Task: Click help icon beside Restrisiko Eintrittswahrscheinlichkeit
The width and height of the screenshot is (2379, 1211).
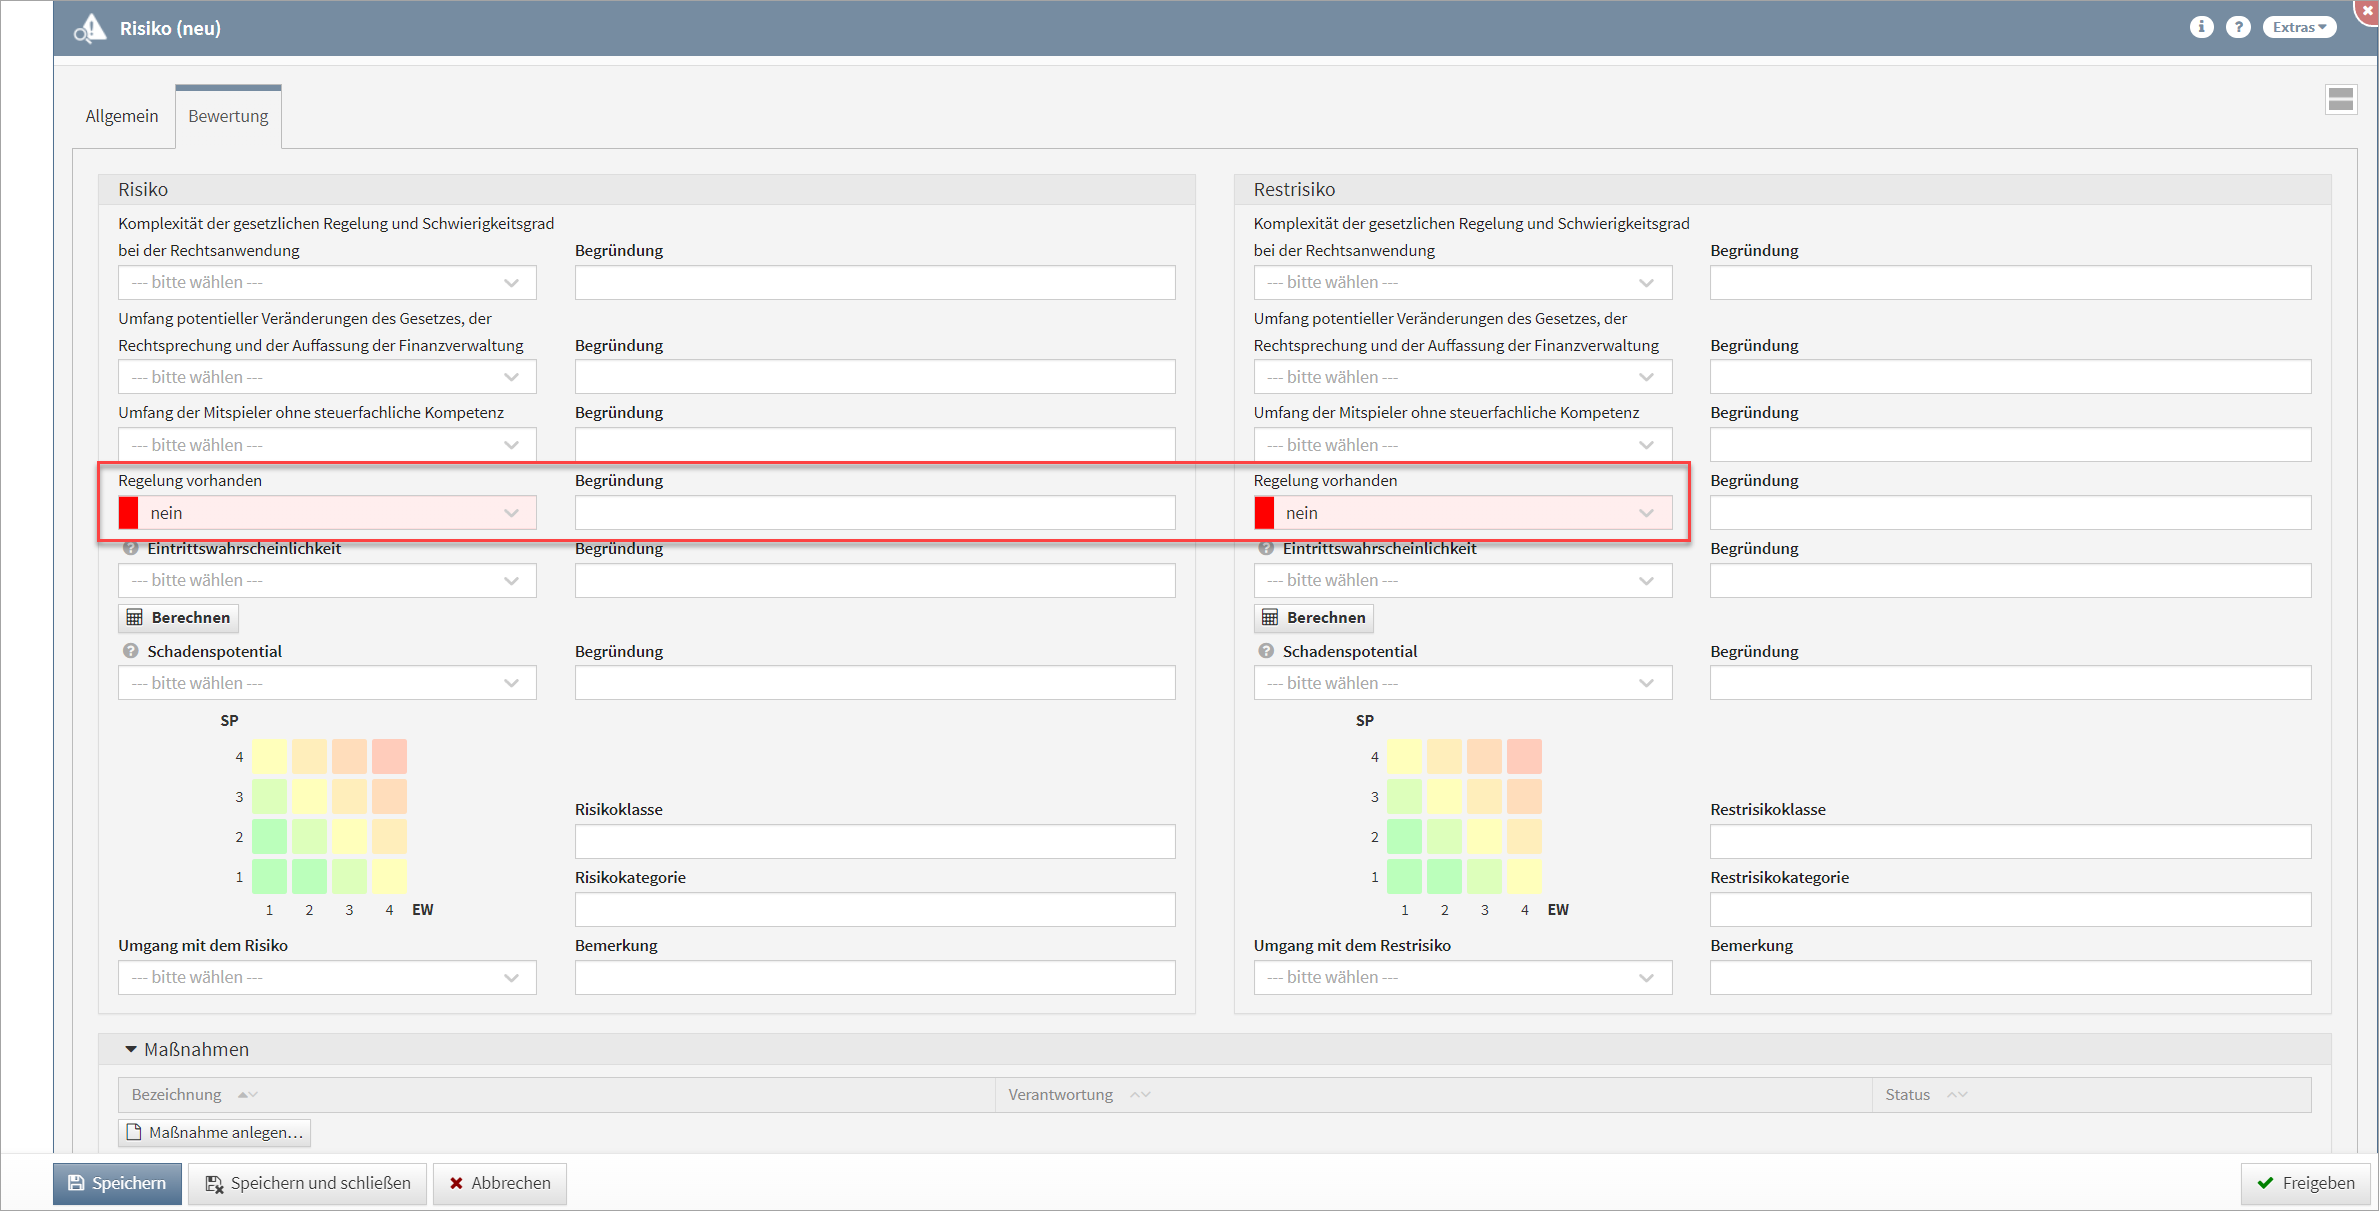Action: [1266, 548]
